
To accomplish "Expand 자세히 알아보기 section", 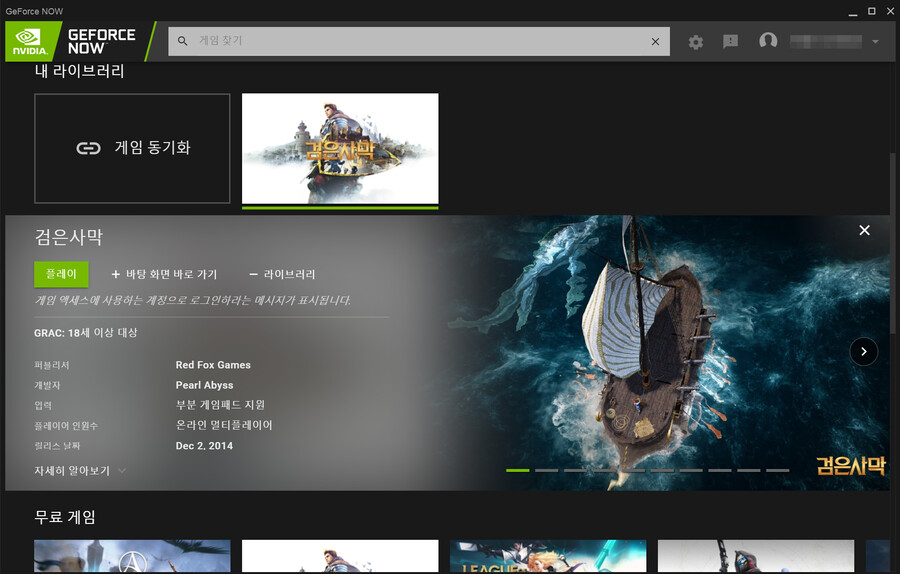I will tap(80, 471).
